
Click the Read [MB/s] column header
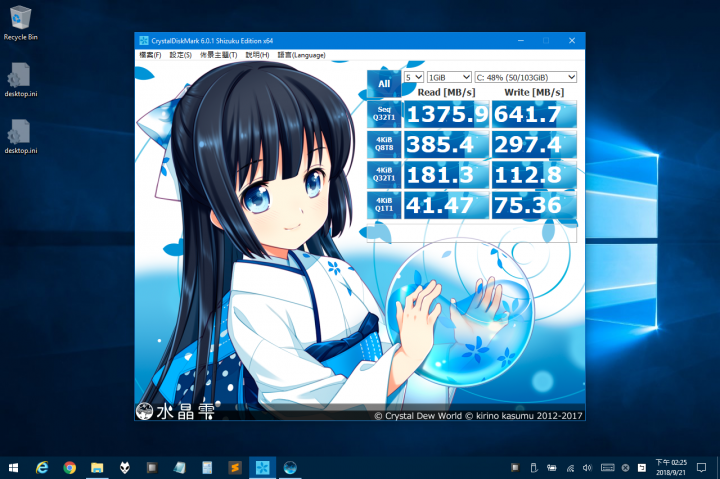click(446, 92)
